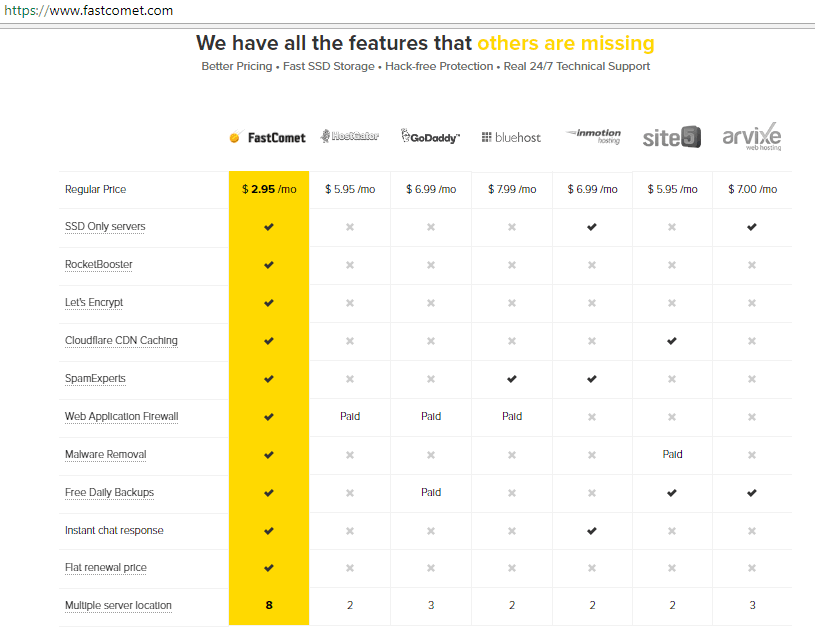Click GoDaddy's 3 server locations value
Viewport: 815px width, 629px height.
coord(431,605)
